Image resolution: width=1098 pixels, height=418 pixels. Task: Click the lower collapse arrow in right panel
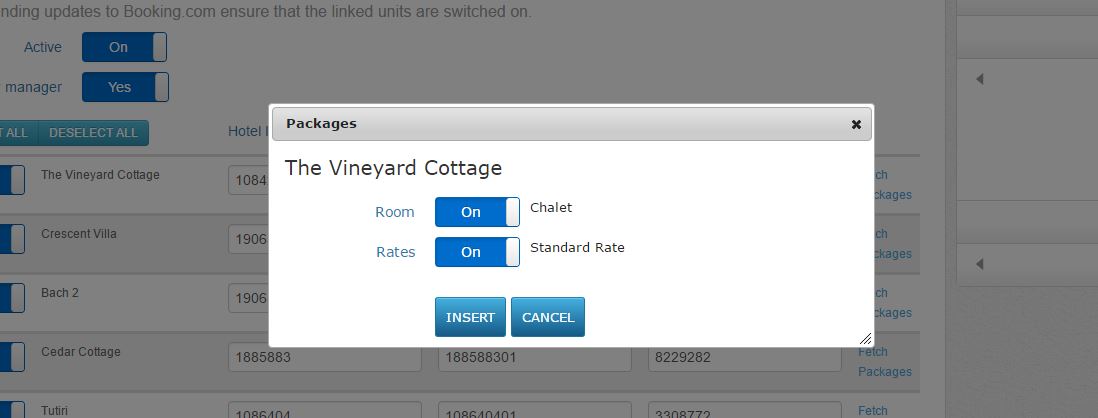point(980,264)
